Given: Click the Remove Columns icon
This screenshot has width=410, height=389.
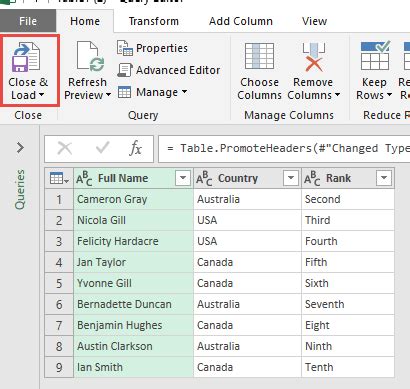Looking at the screenshot, I should click(x=313, y=57).
